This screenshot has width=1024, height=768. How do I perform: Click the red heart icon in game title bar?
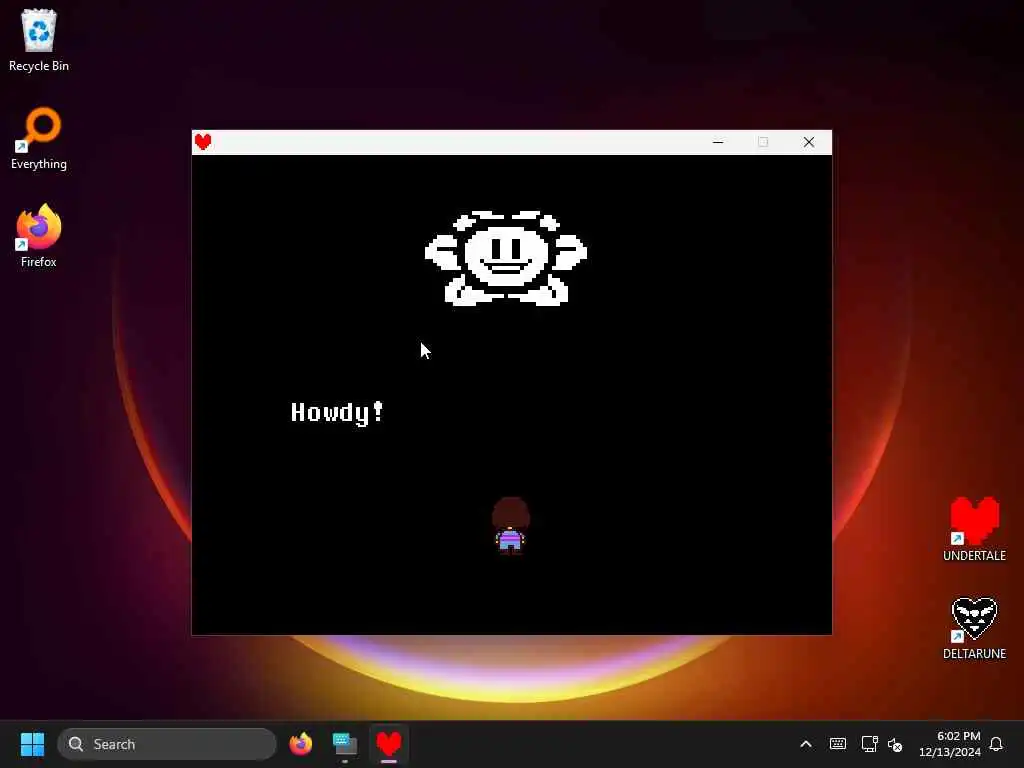click(203, 142)
